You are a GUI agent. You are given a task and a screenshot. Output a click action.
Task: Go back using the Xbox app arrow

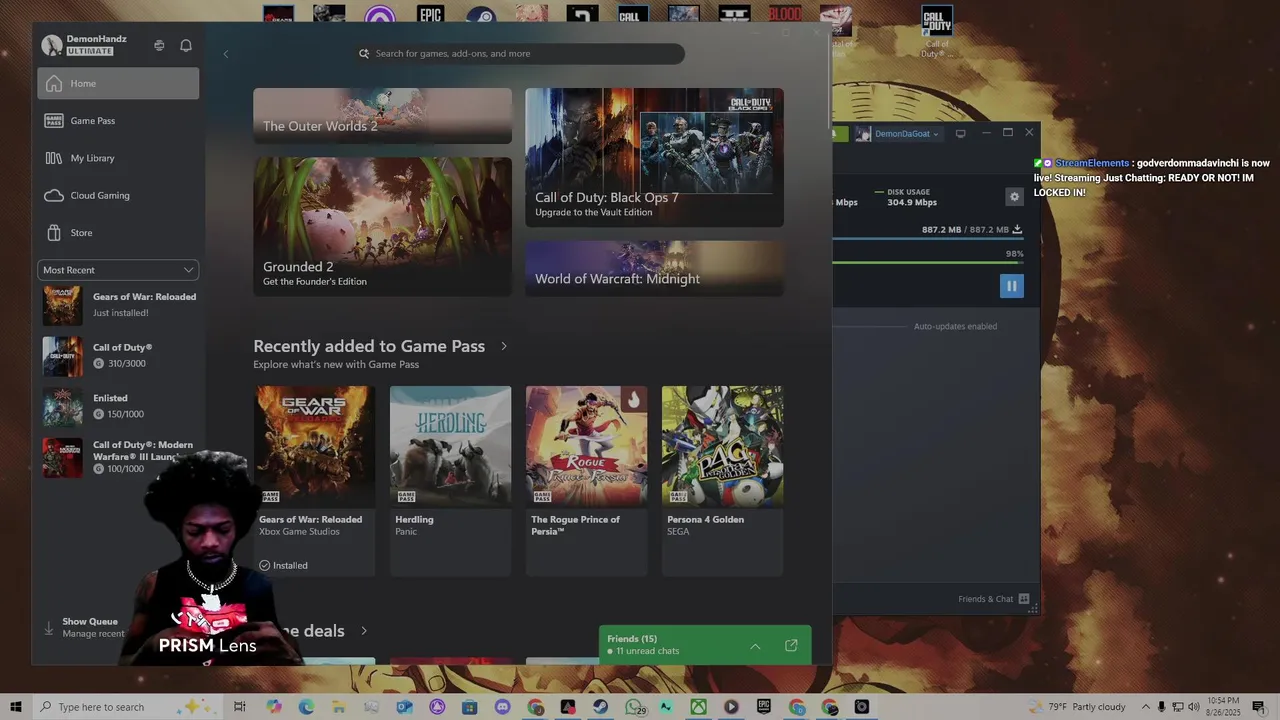pos(226,54)
